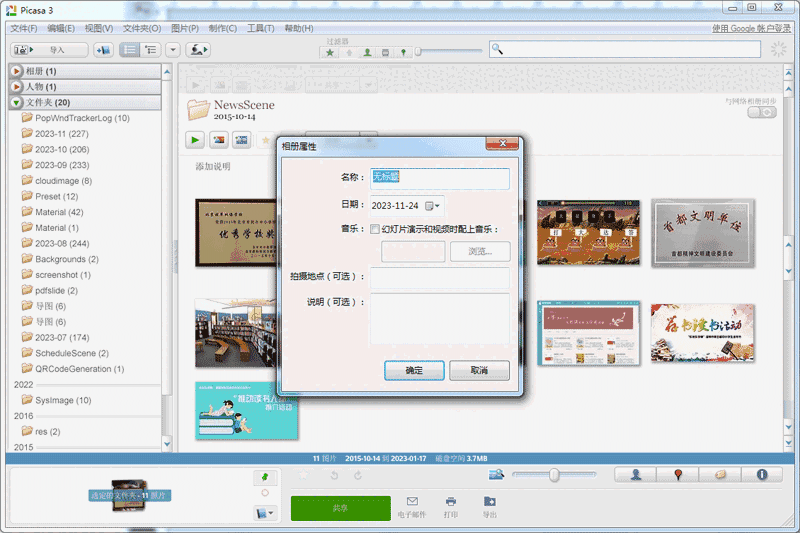Click the magnifier in search box
This screenshot has width=800, height=533.
497,49
